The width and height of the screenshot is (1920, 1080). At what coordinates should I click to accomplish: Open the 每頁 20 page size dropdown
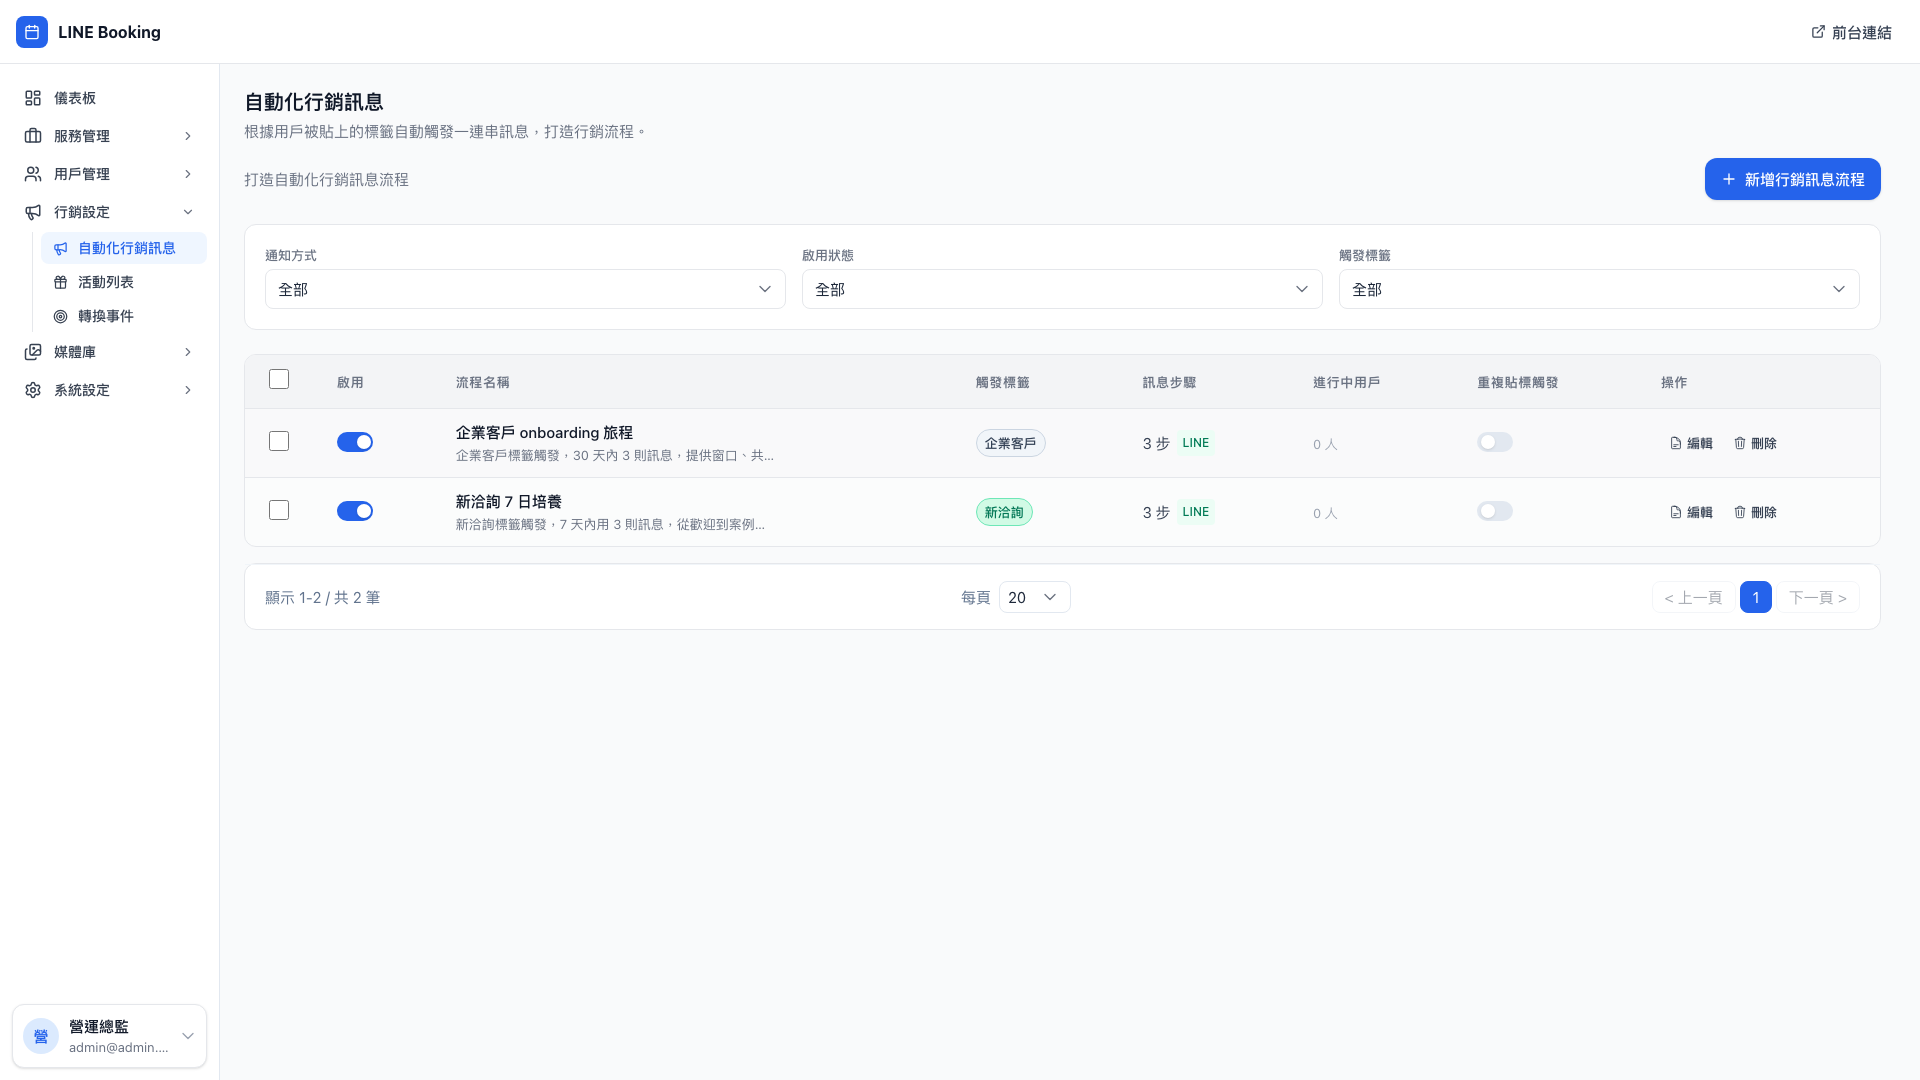tap(1034, 597)
